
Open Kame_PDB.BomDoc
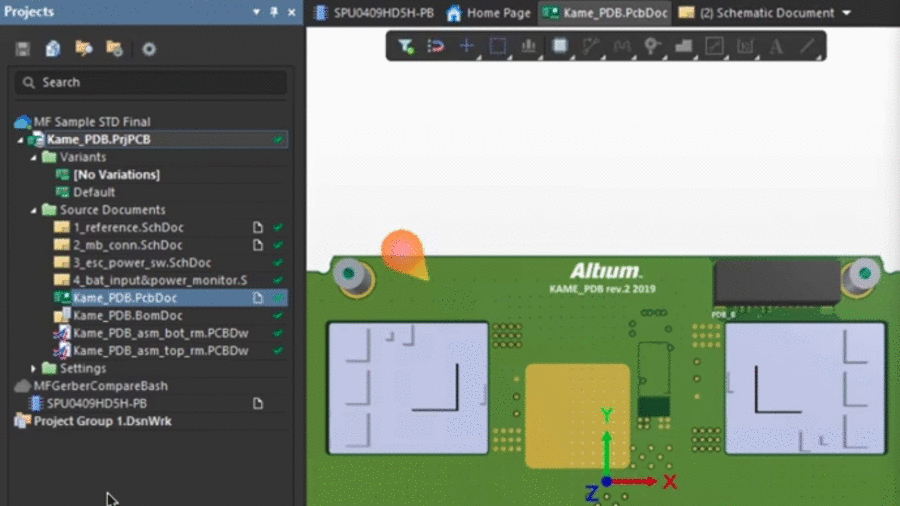pyautogui.click(x=127, y=316)
